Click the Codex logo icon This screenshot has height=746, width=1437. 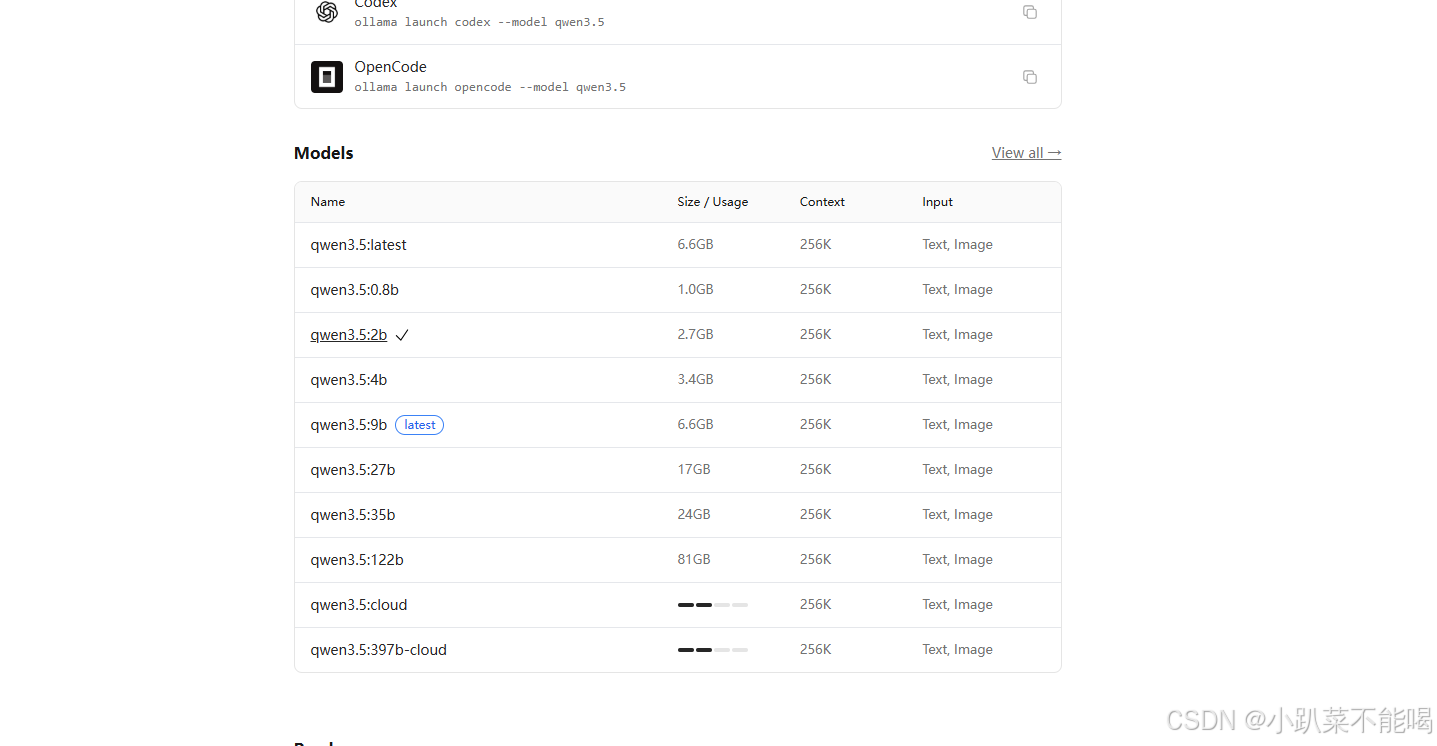point(327,12)
